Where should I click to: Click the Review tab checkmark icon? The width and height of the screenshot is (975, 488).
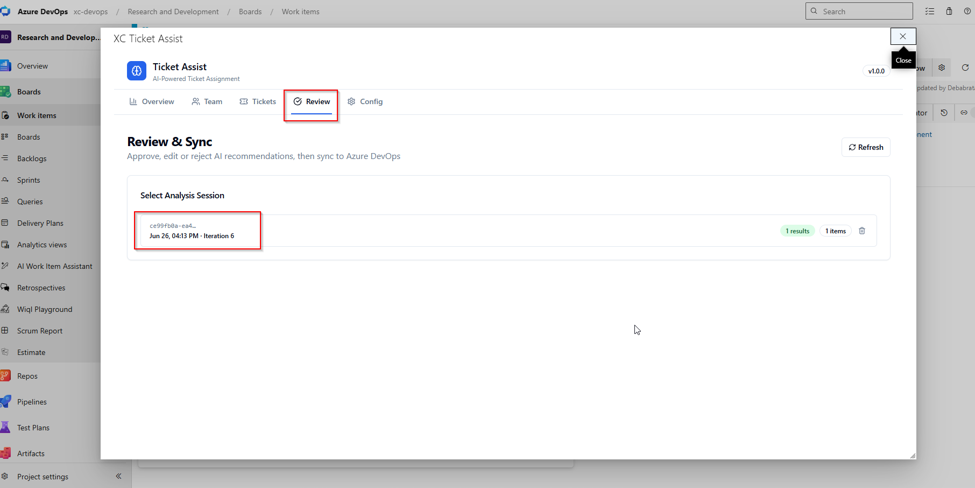297,101
